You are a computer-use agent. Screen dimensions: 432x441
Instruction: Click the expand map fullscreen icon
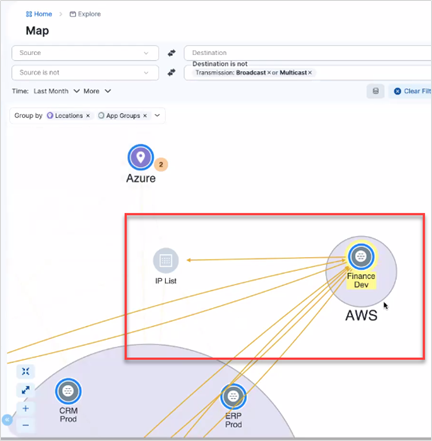click(x=26, y=390)
